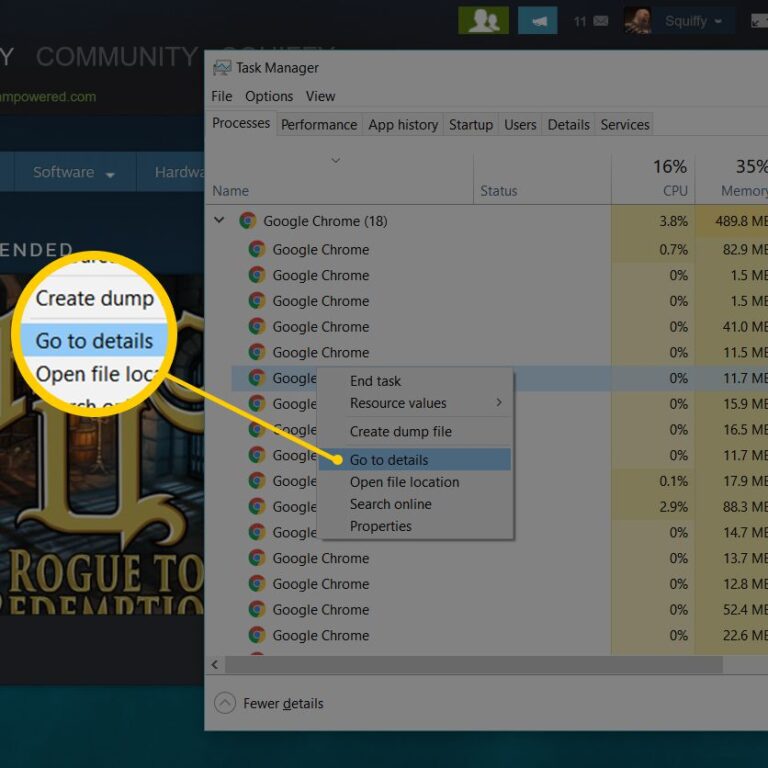Open COMMUNITY in Steam navigation

[117, 57]
